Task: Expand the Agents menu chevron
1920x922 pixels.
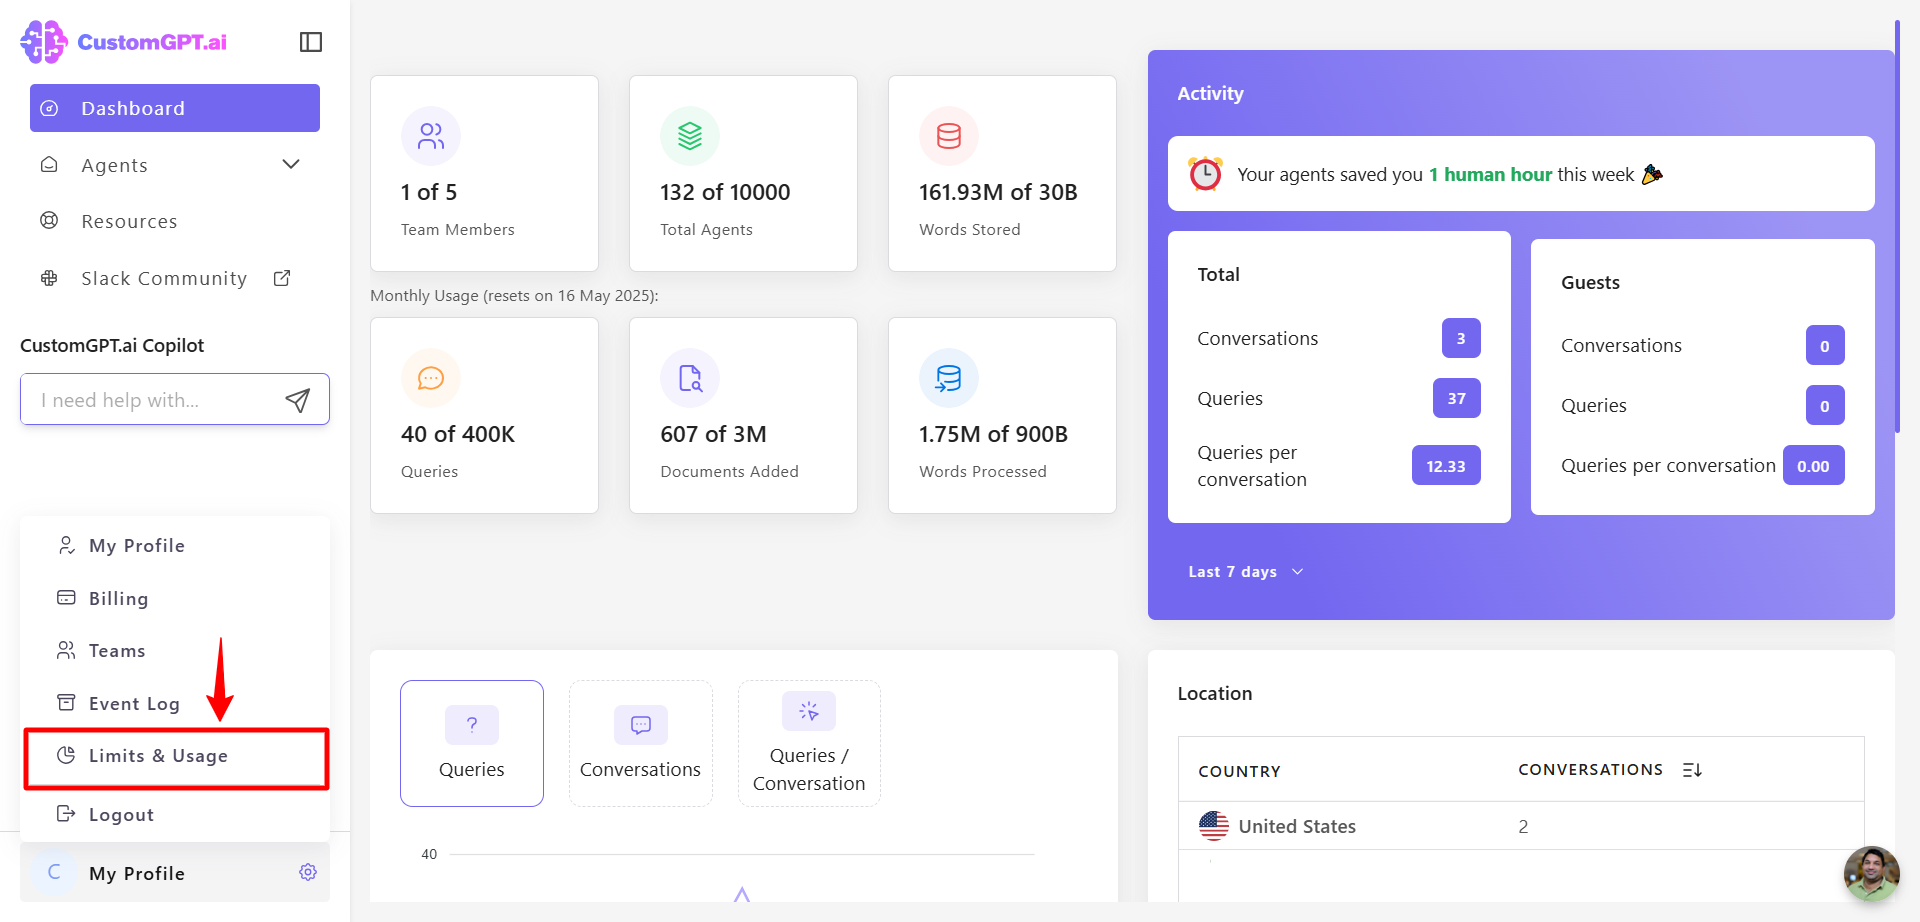Action: click(x=291, y=164)
